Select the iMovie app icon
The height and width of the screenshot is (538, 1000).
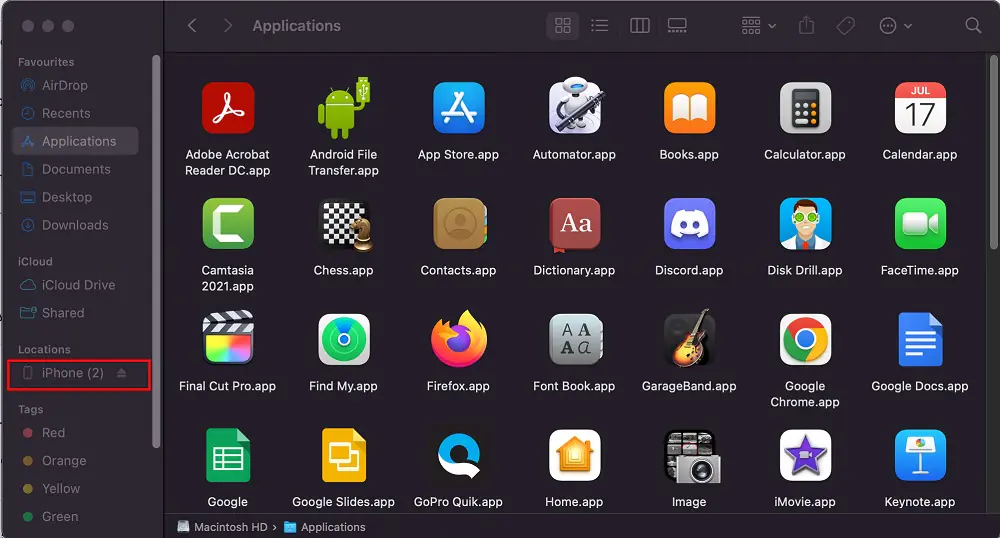(x=805, y=455)
